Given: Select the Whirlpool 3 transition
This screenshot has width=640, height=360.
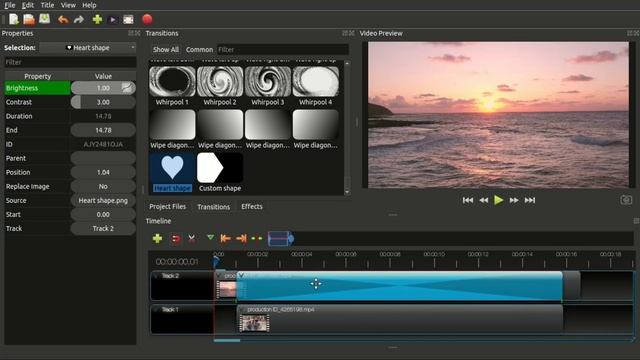Looking at the screenshot, I should point(268,87).
